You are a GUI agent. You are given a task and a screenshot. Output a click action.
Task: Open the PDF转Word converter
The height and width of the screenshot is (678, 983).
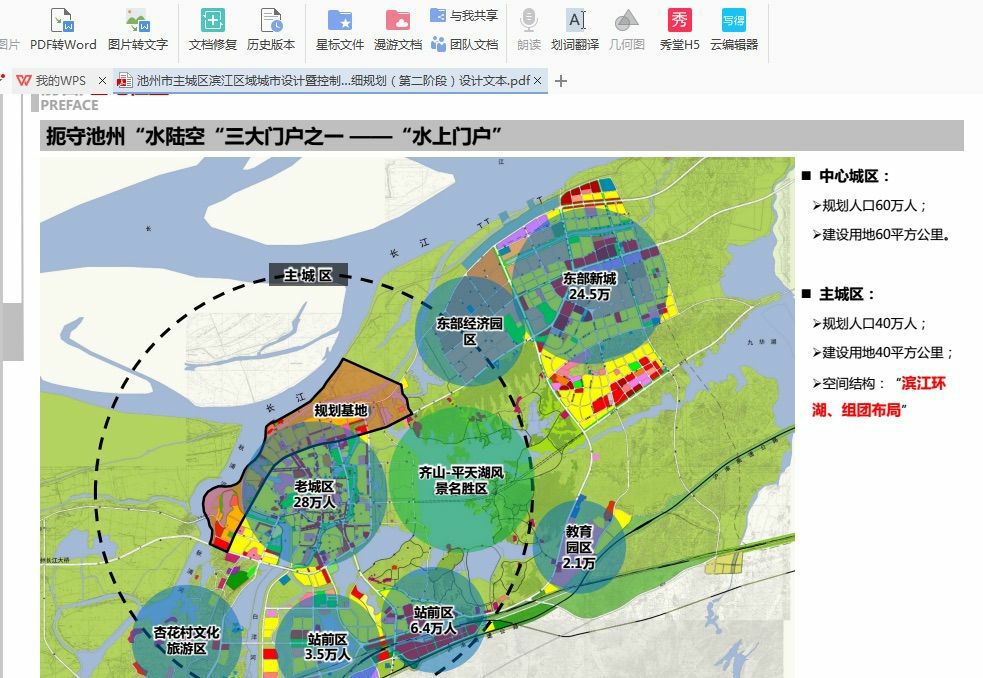click(63, 29)
